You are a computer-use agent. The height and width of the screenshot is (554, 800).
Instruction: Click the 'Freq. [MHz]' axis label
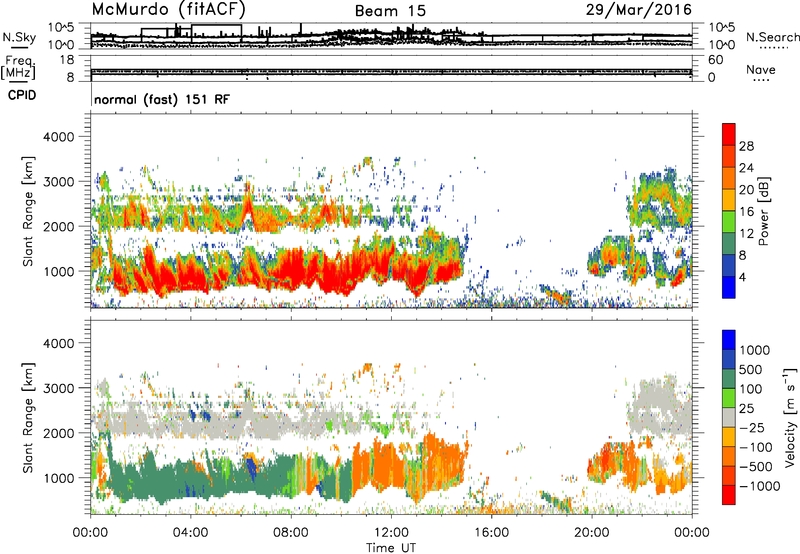[x=18, y=67]
